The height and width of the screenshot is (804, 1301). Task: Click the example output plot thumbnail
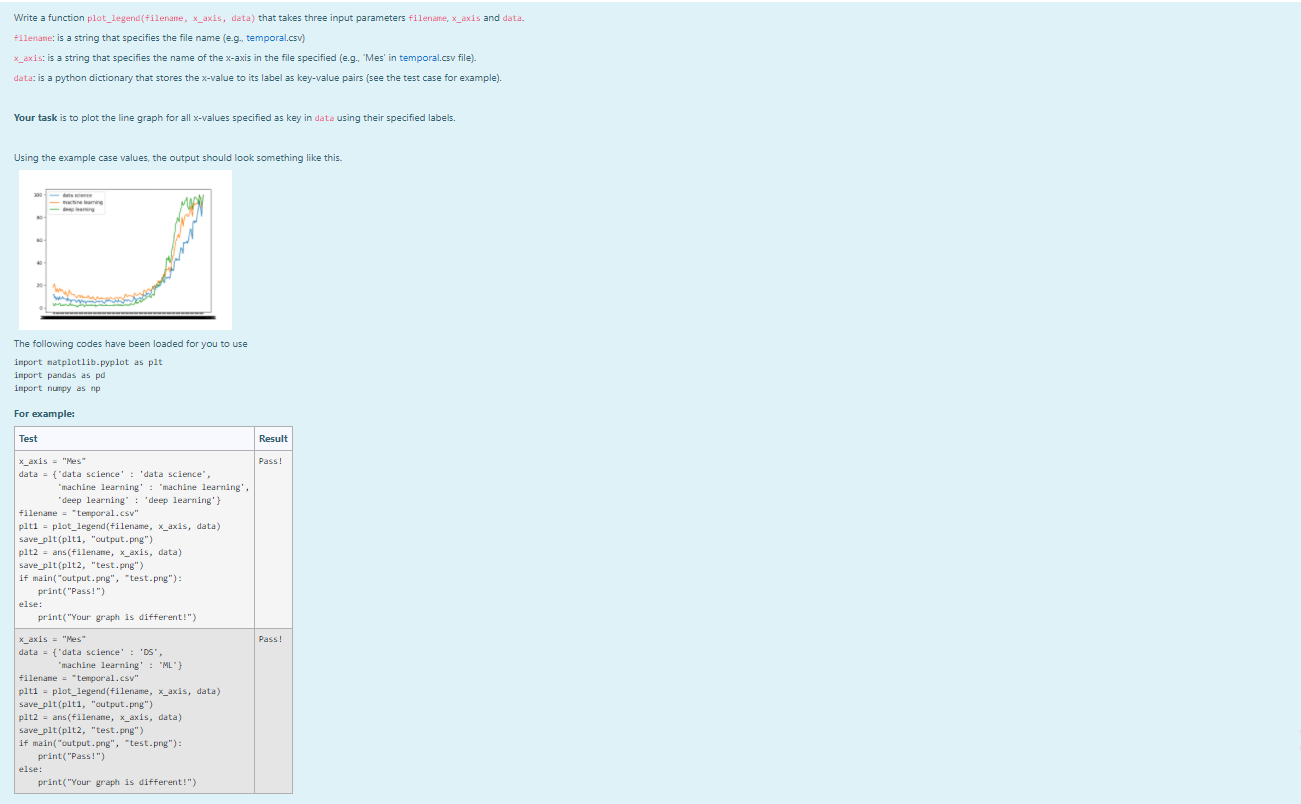coord(125,249)
